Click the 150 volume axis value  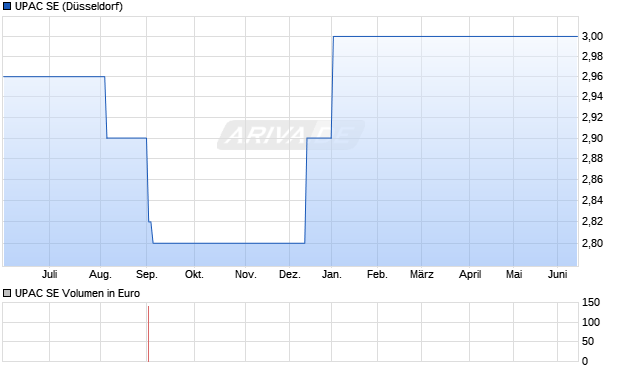(591, 303)
